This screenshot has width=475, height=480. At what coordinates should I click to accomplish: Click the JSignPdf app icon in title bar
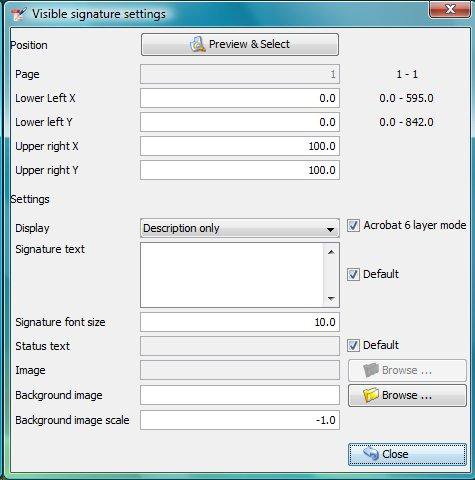(18, 14)
